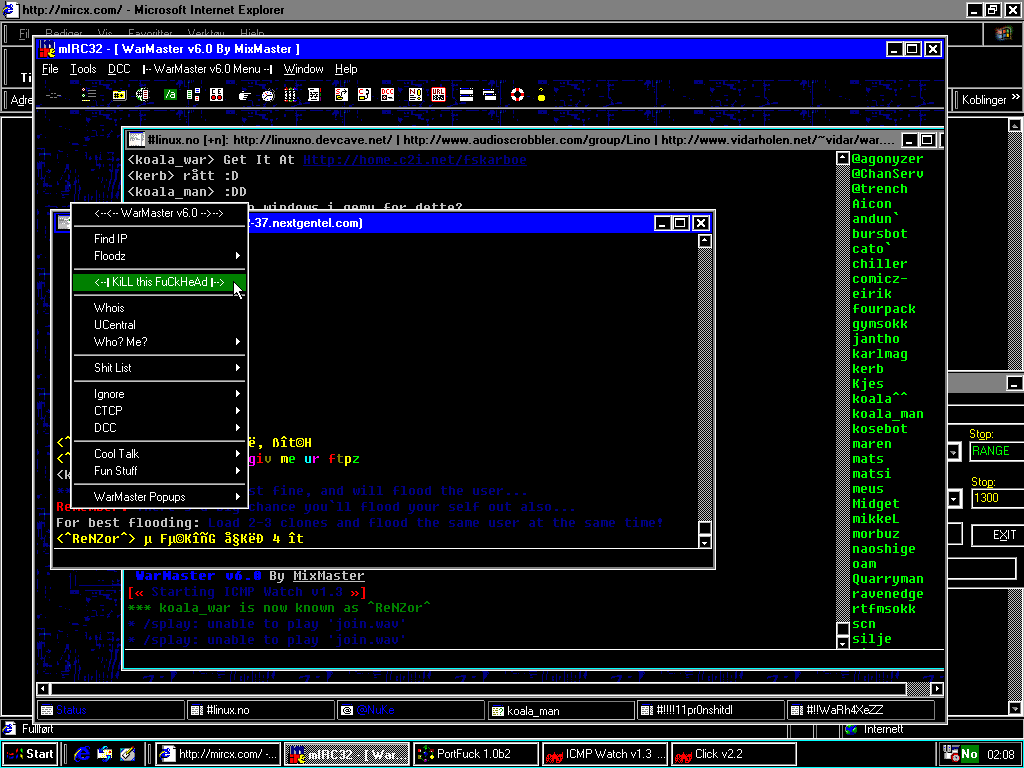Click the 1300 Stop input field
Viewport: 1024px width, 768px height.
tap(997, 498)
